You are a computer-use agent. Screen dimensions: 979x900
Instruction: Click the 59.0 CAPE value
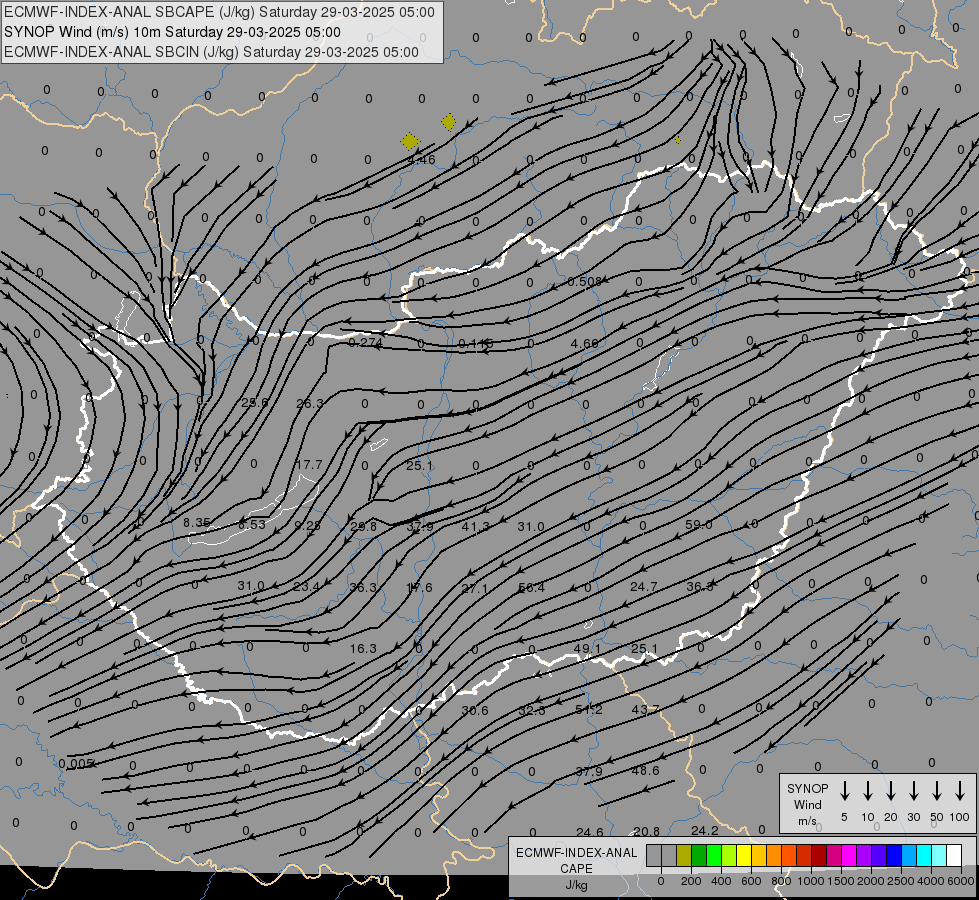tap(699, 525)
